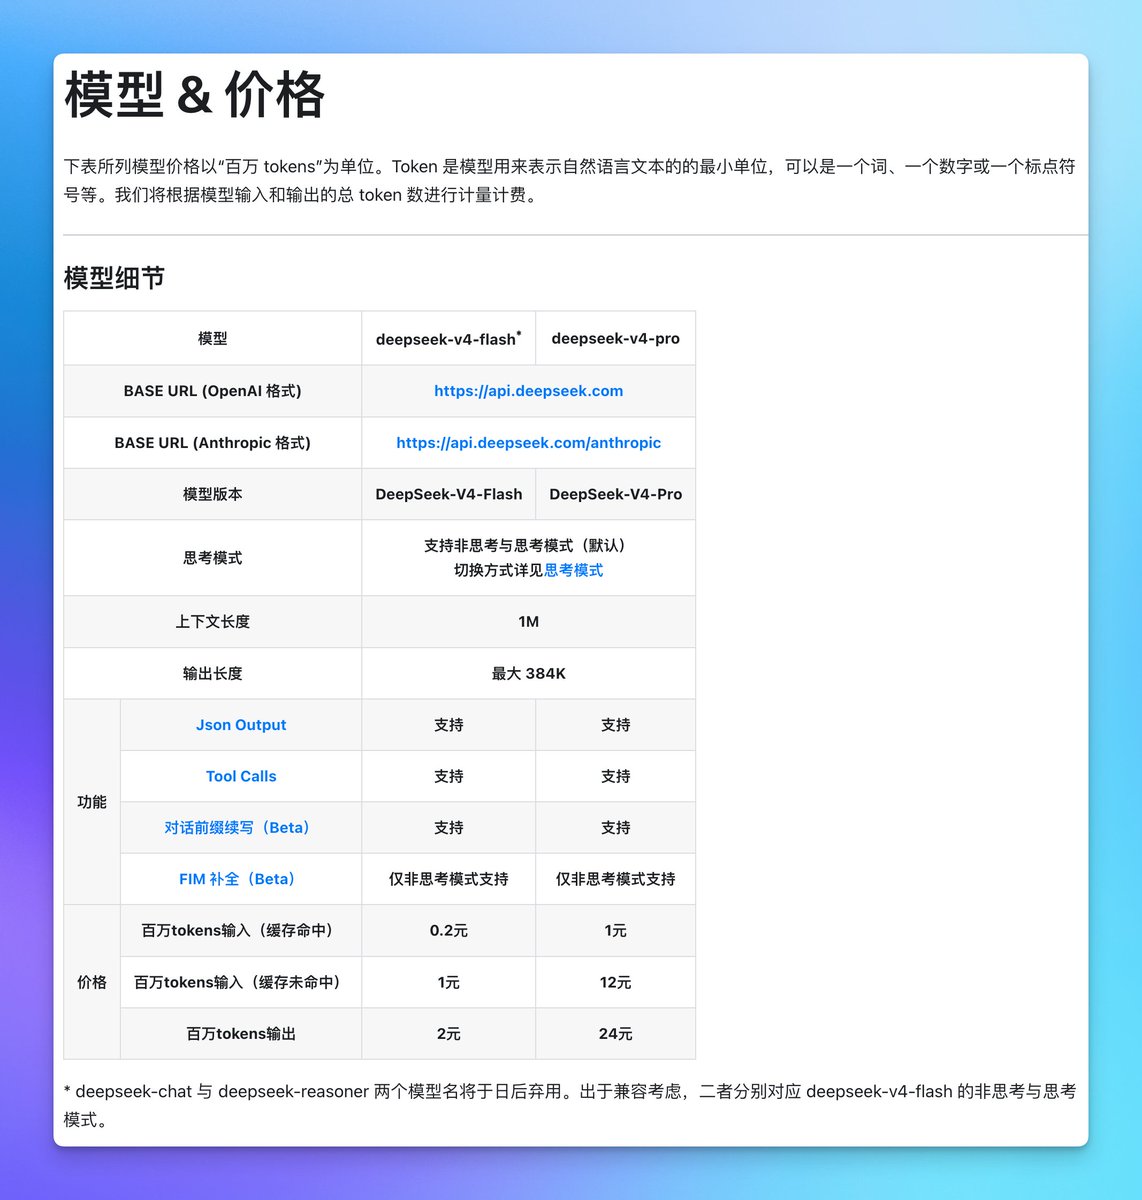
Task: Click 支持 for Tool Calls under pro
Action: click(x=616, y=776)
